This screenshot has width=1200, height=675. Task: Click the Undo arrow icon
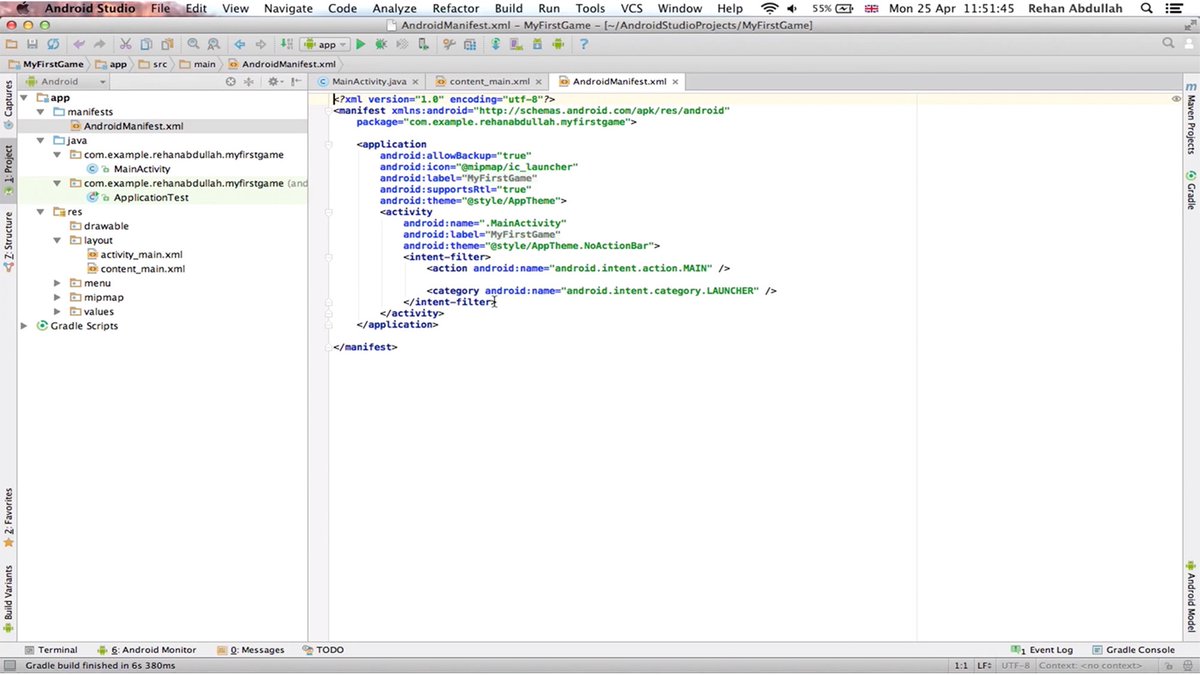[79, 44]
